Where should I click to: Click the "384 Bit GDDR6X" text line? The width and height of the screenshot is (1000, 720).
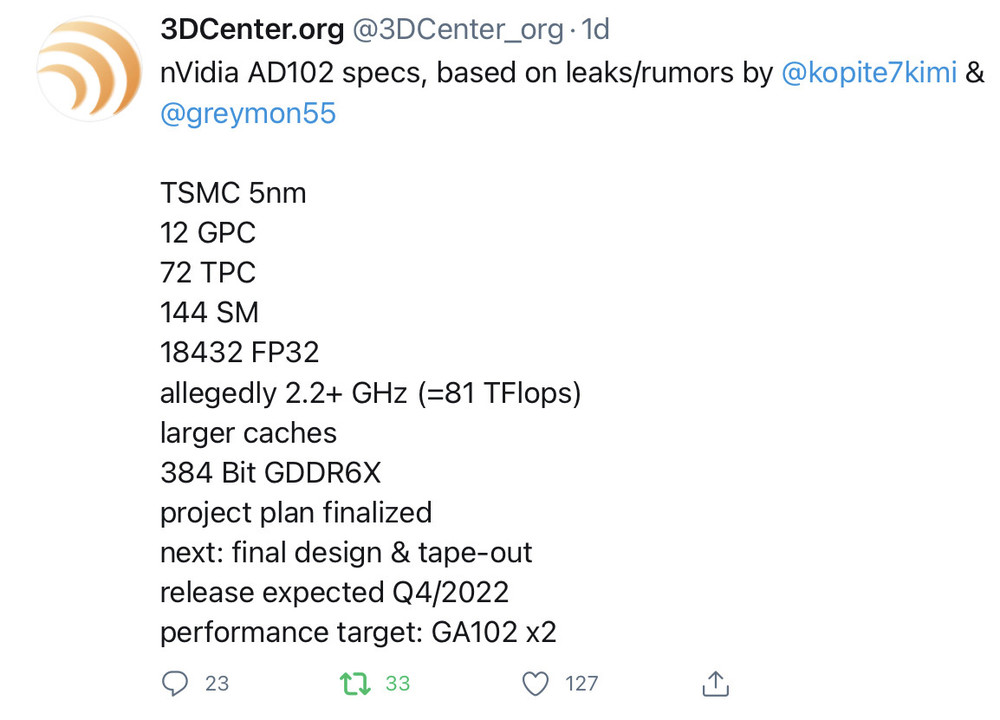(x=270, y=473)
